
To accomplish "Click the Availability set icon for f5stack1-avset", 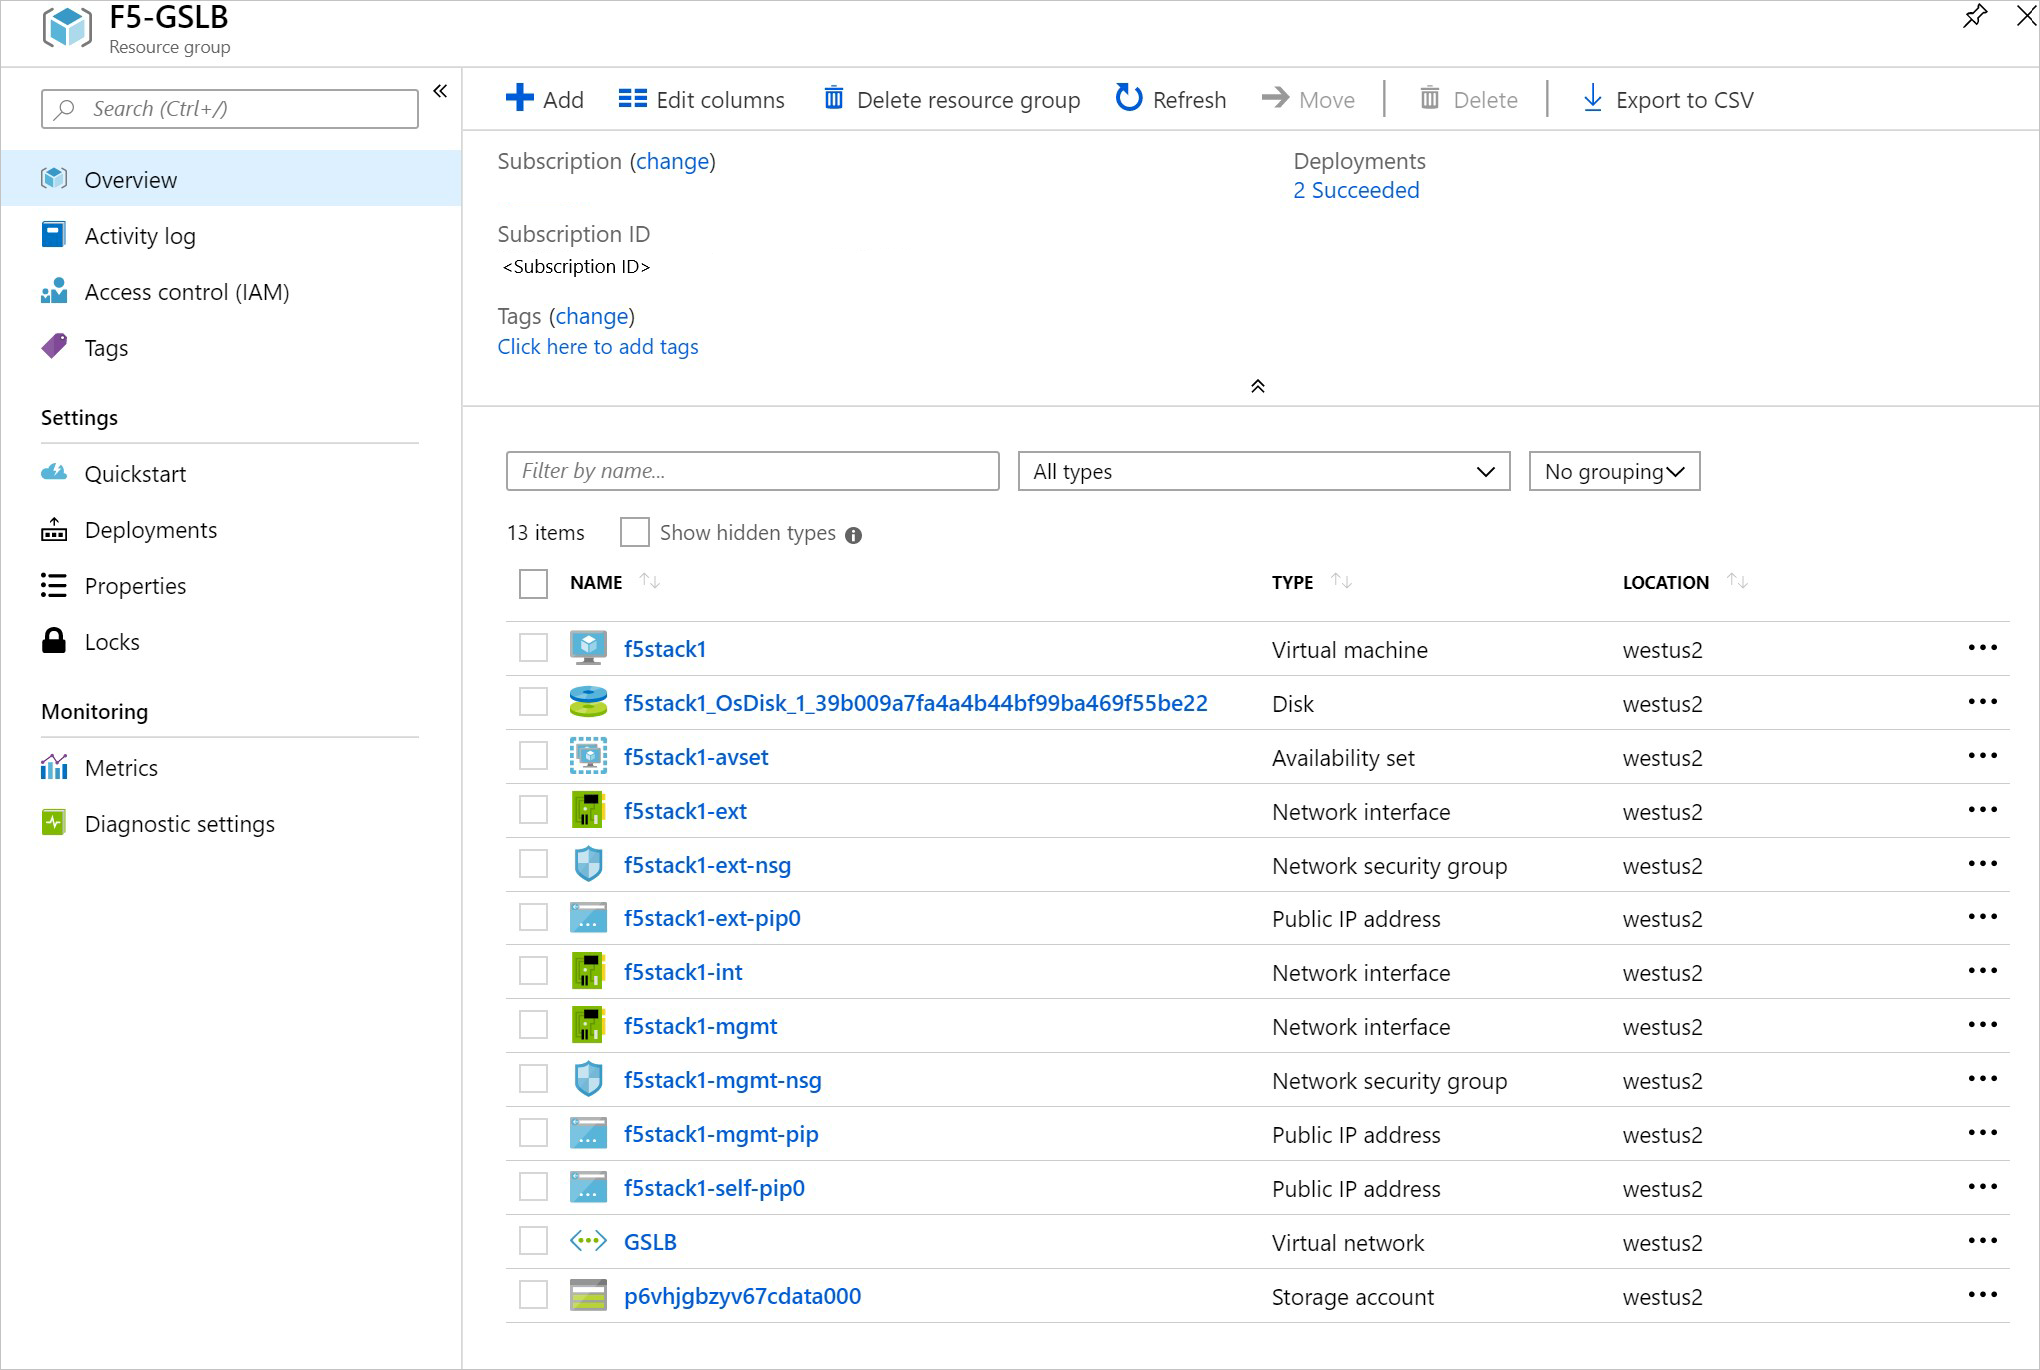I will point(587,757).
